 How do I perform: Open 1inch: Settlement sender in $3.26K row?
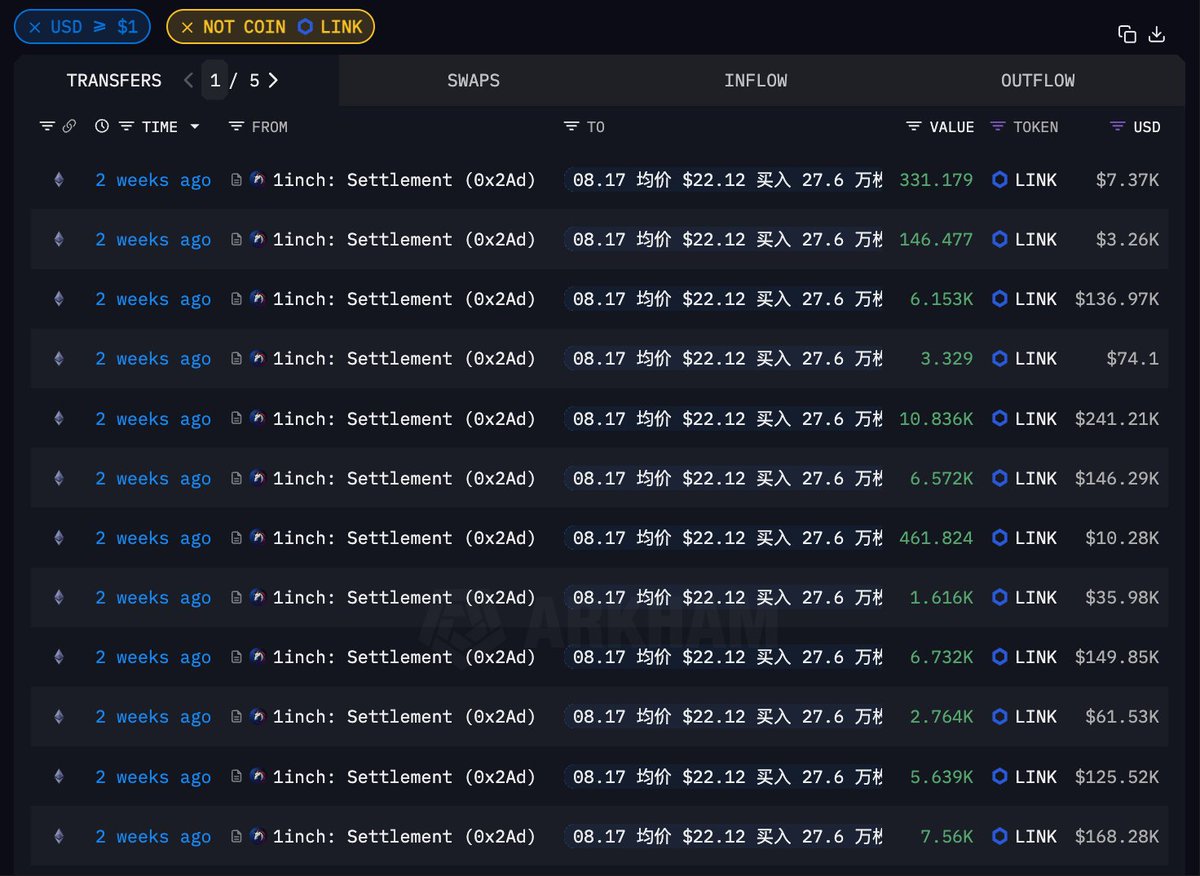[x=404, y=240]
